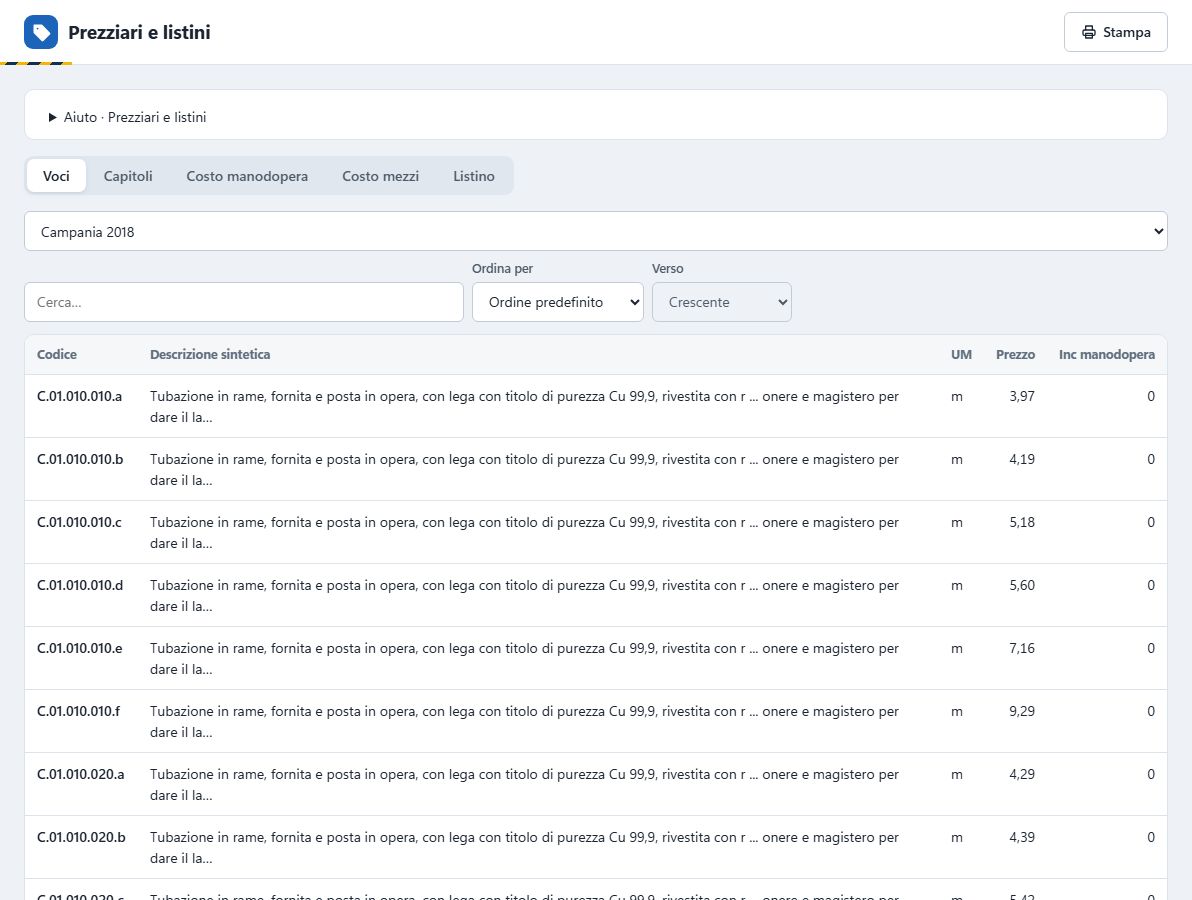Click the price 4,39
Image resolution: width=1192 pixels, height=900 pixels.
[1022, 838]
